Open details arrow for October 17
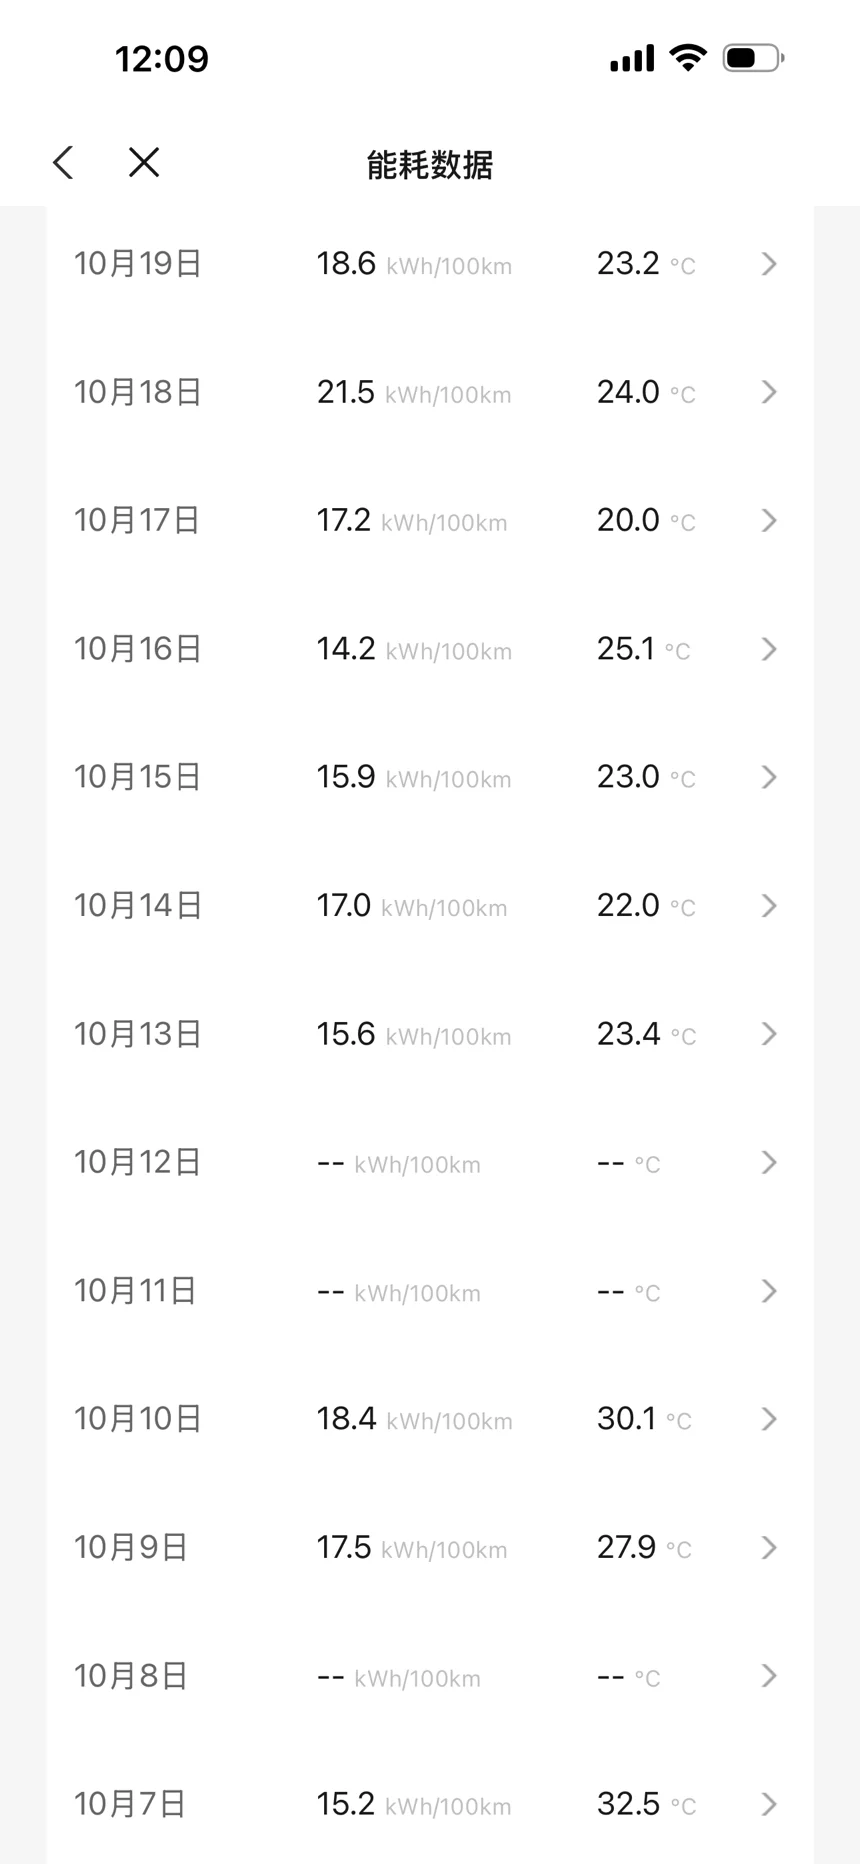 [x=768, y=520]
